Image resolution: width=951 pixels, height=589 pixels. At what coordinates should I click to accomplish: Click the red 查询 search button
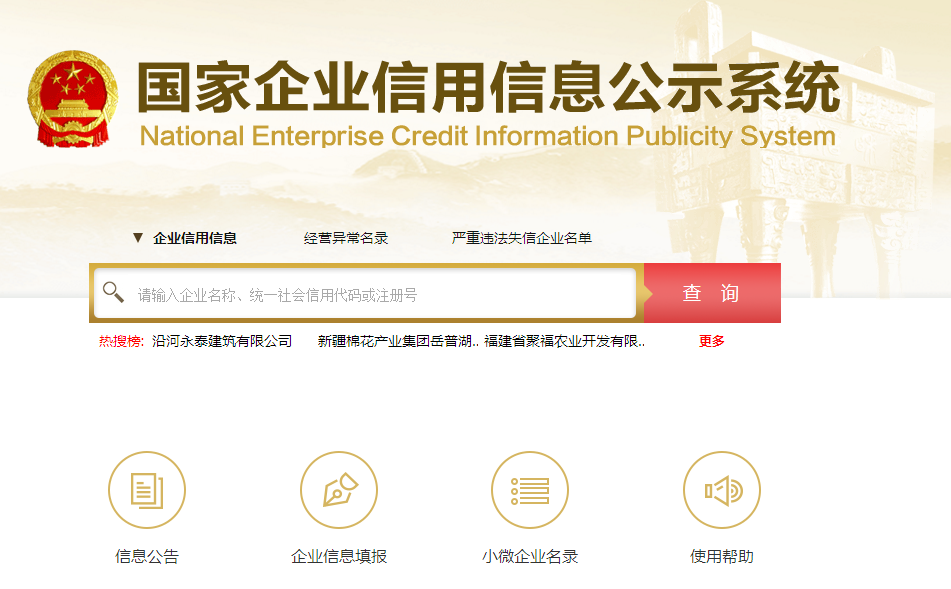[x=712, y=293]
